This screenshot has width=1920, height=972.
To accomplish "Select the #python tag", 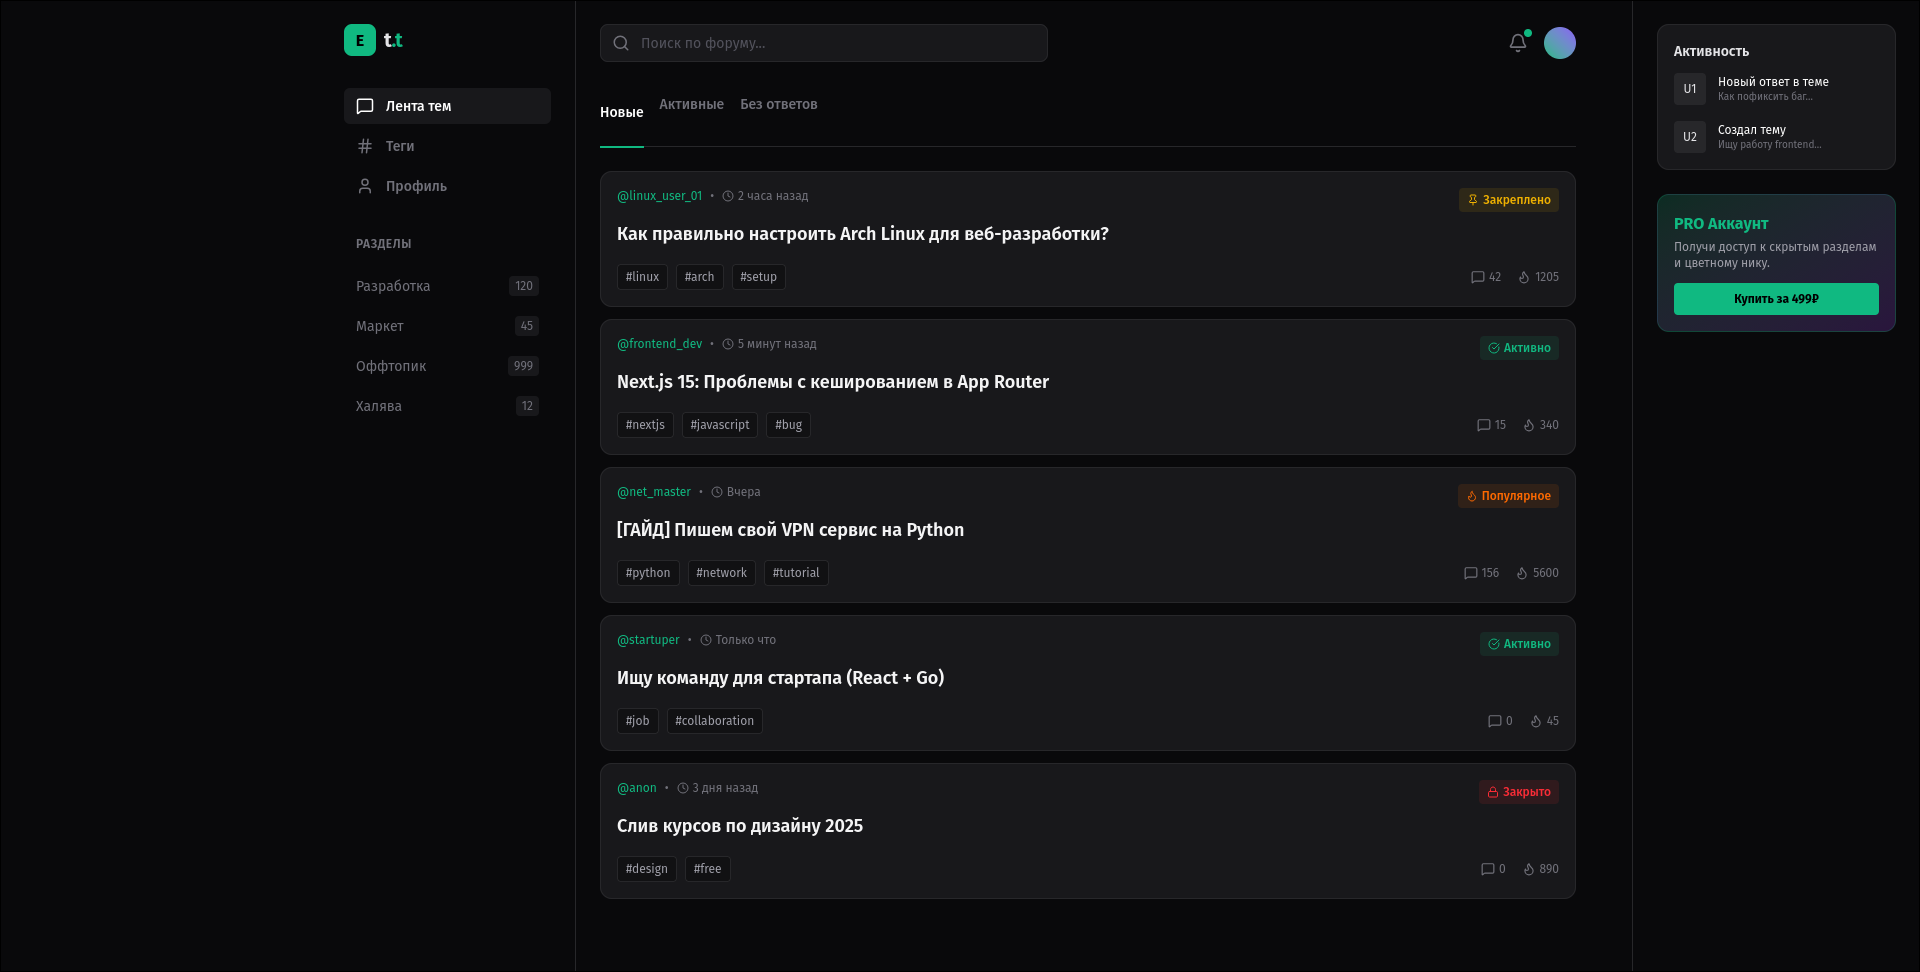I will click(x=648, y=573).
